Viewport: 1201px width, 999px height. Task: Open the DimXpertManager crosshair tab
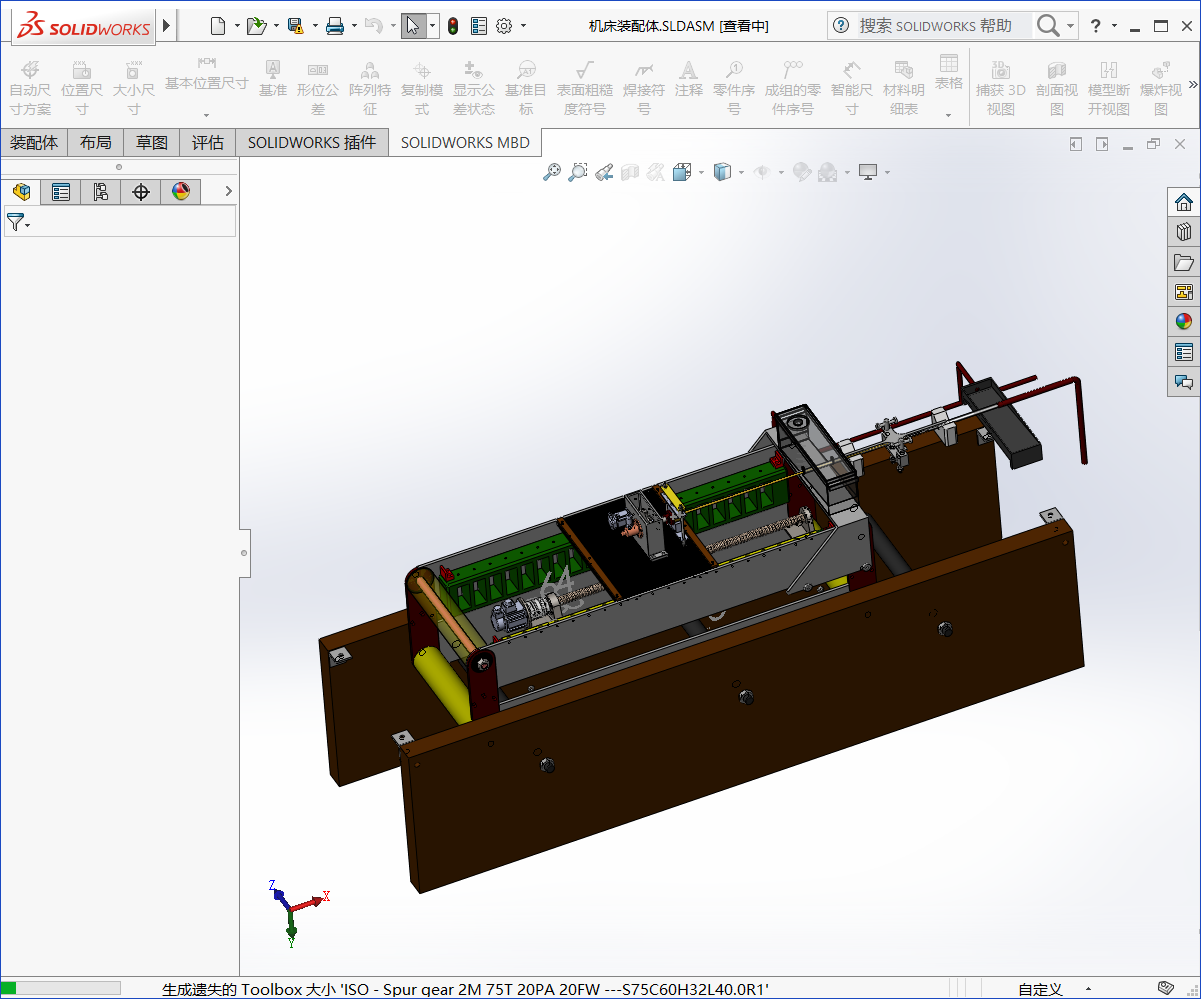[x=141, y=192]
